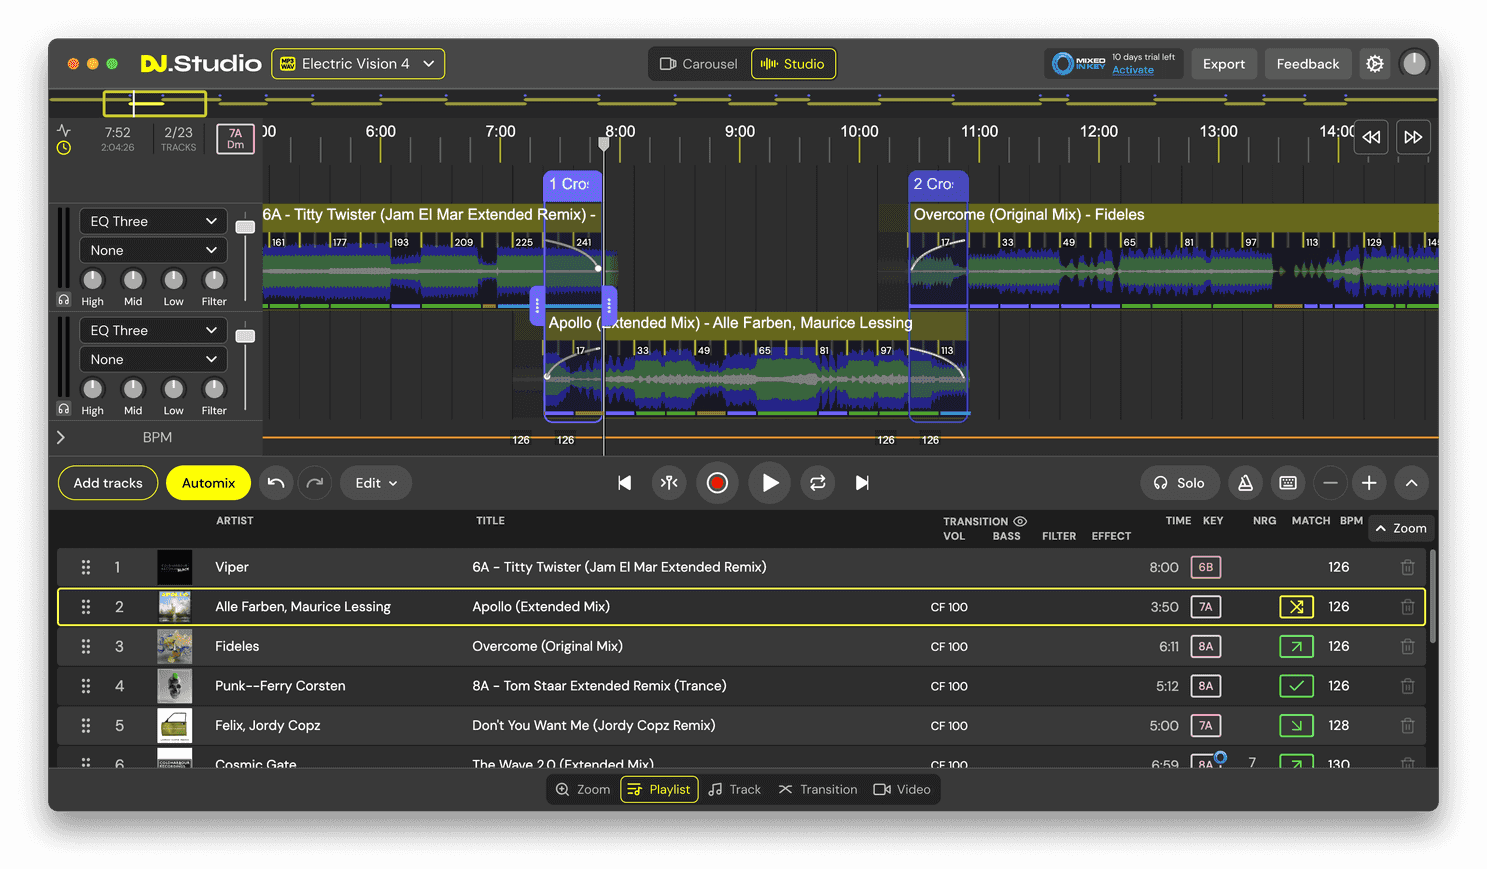Select the Transition tab at bottom
The image size is (1487, 869).
click(818, 789)
